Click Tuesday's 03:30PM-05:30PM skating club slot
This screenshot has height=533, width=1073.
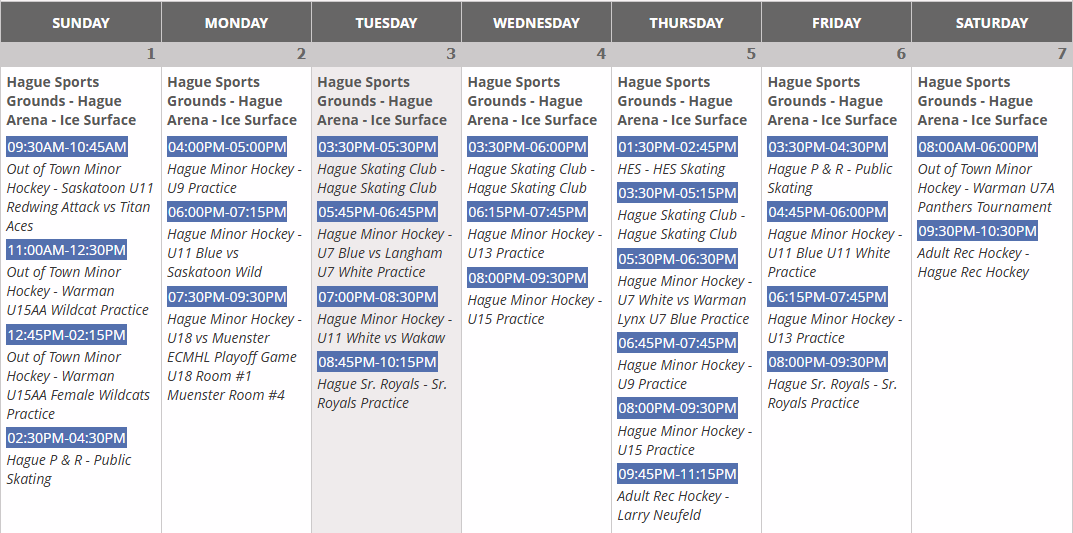377,147
